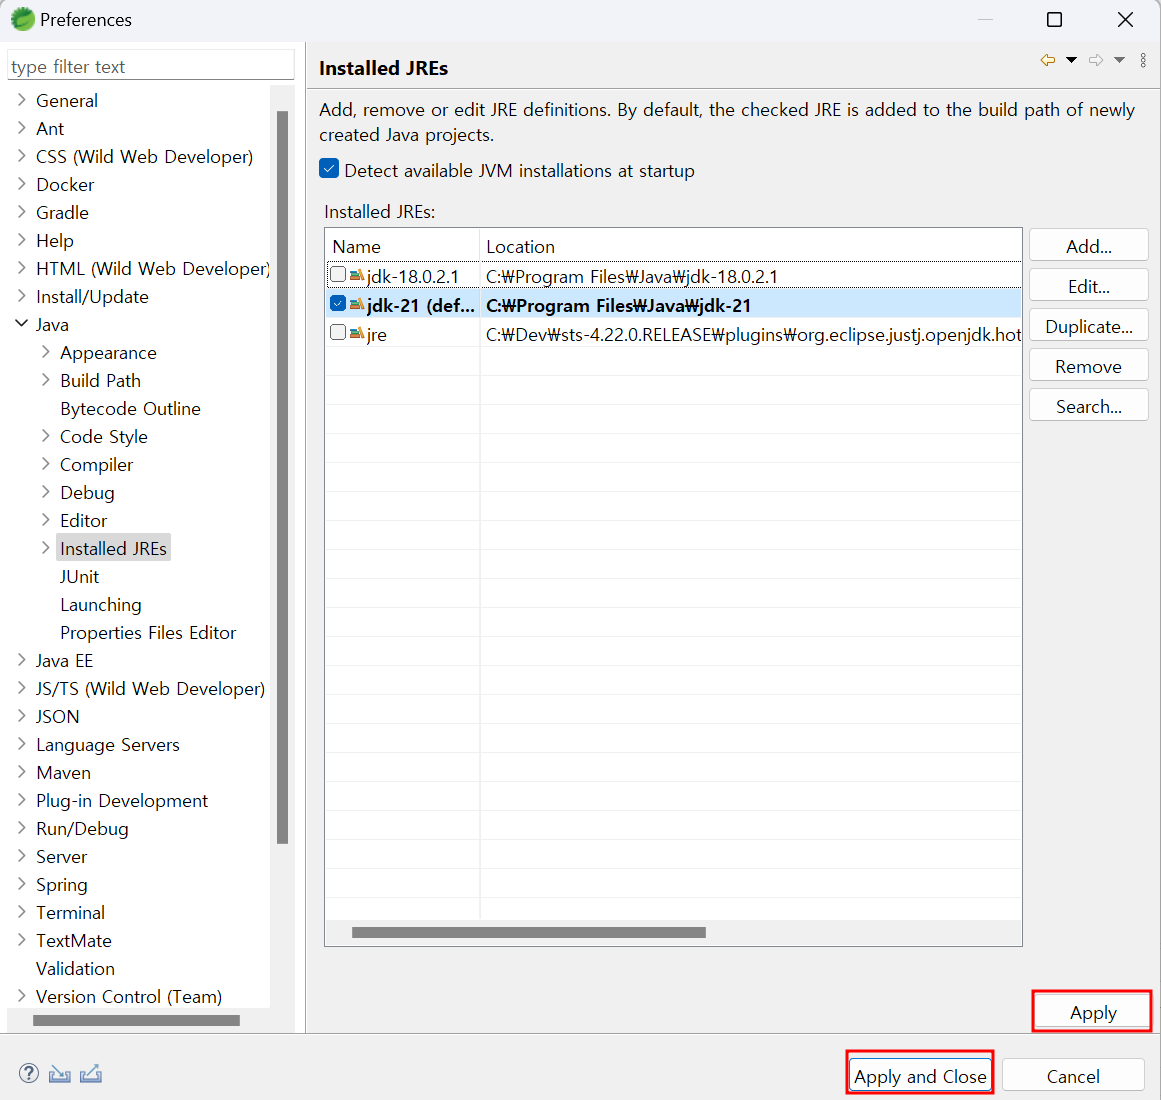Click the Add... button
The image size is (1161, 1100).
(x=1088, y=246)
